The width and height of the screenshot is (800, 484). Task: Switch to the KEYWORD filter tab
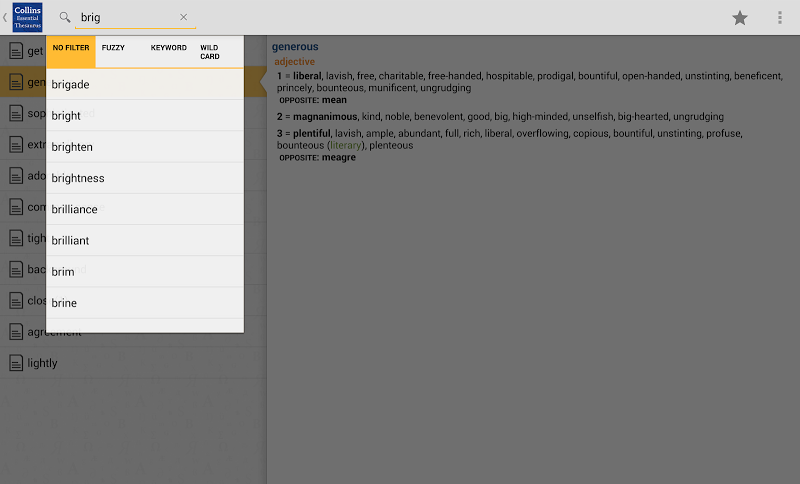[169, 52]
